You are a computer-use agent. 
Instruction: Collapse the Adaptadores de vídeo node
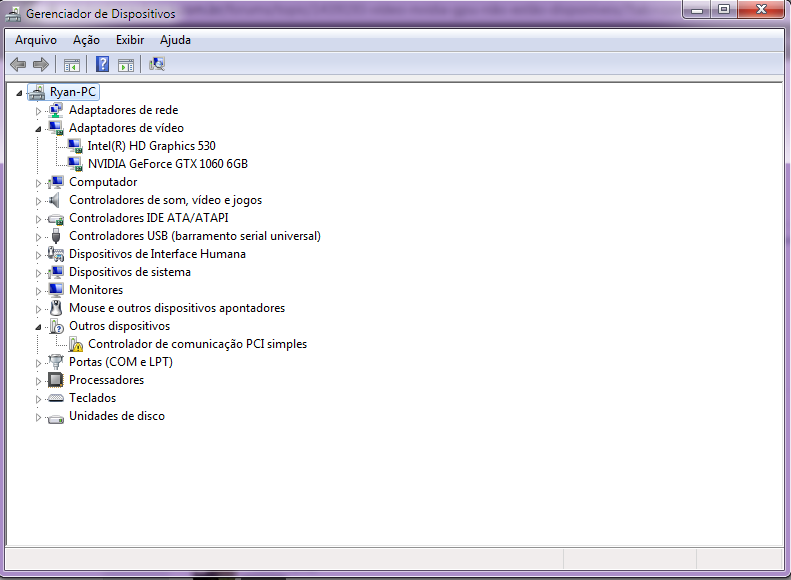tap(38, 129)
